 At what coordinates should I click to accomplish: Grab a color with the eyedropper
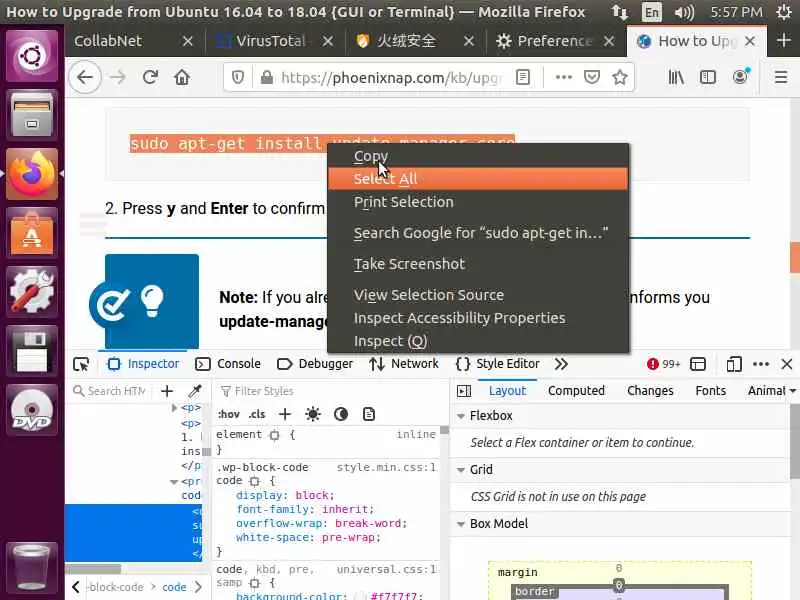point(195,391)
